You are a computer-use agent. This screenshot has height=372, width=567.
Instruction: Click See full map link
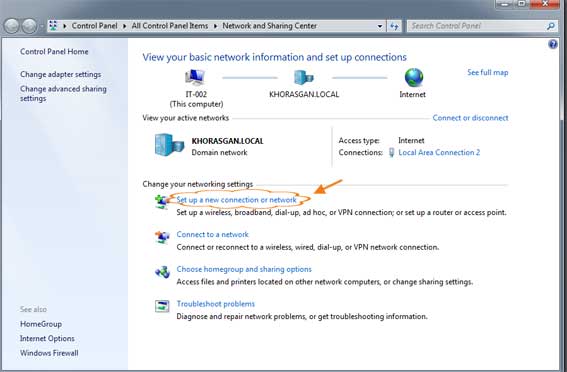pos(487,72)
